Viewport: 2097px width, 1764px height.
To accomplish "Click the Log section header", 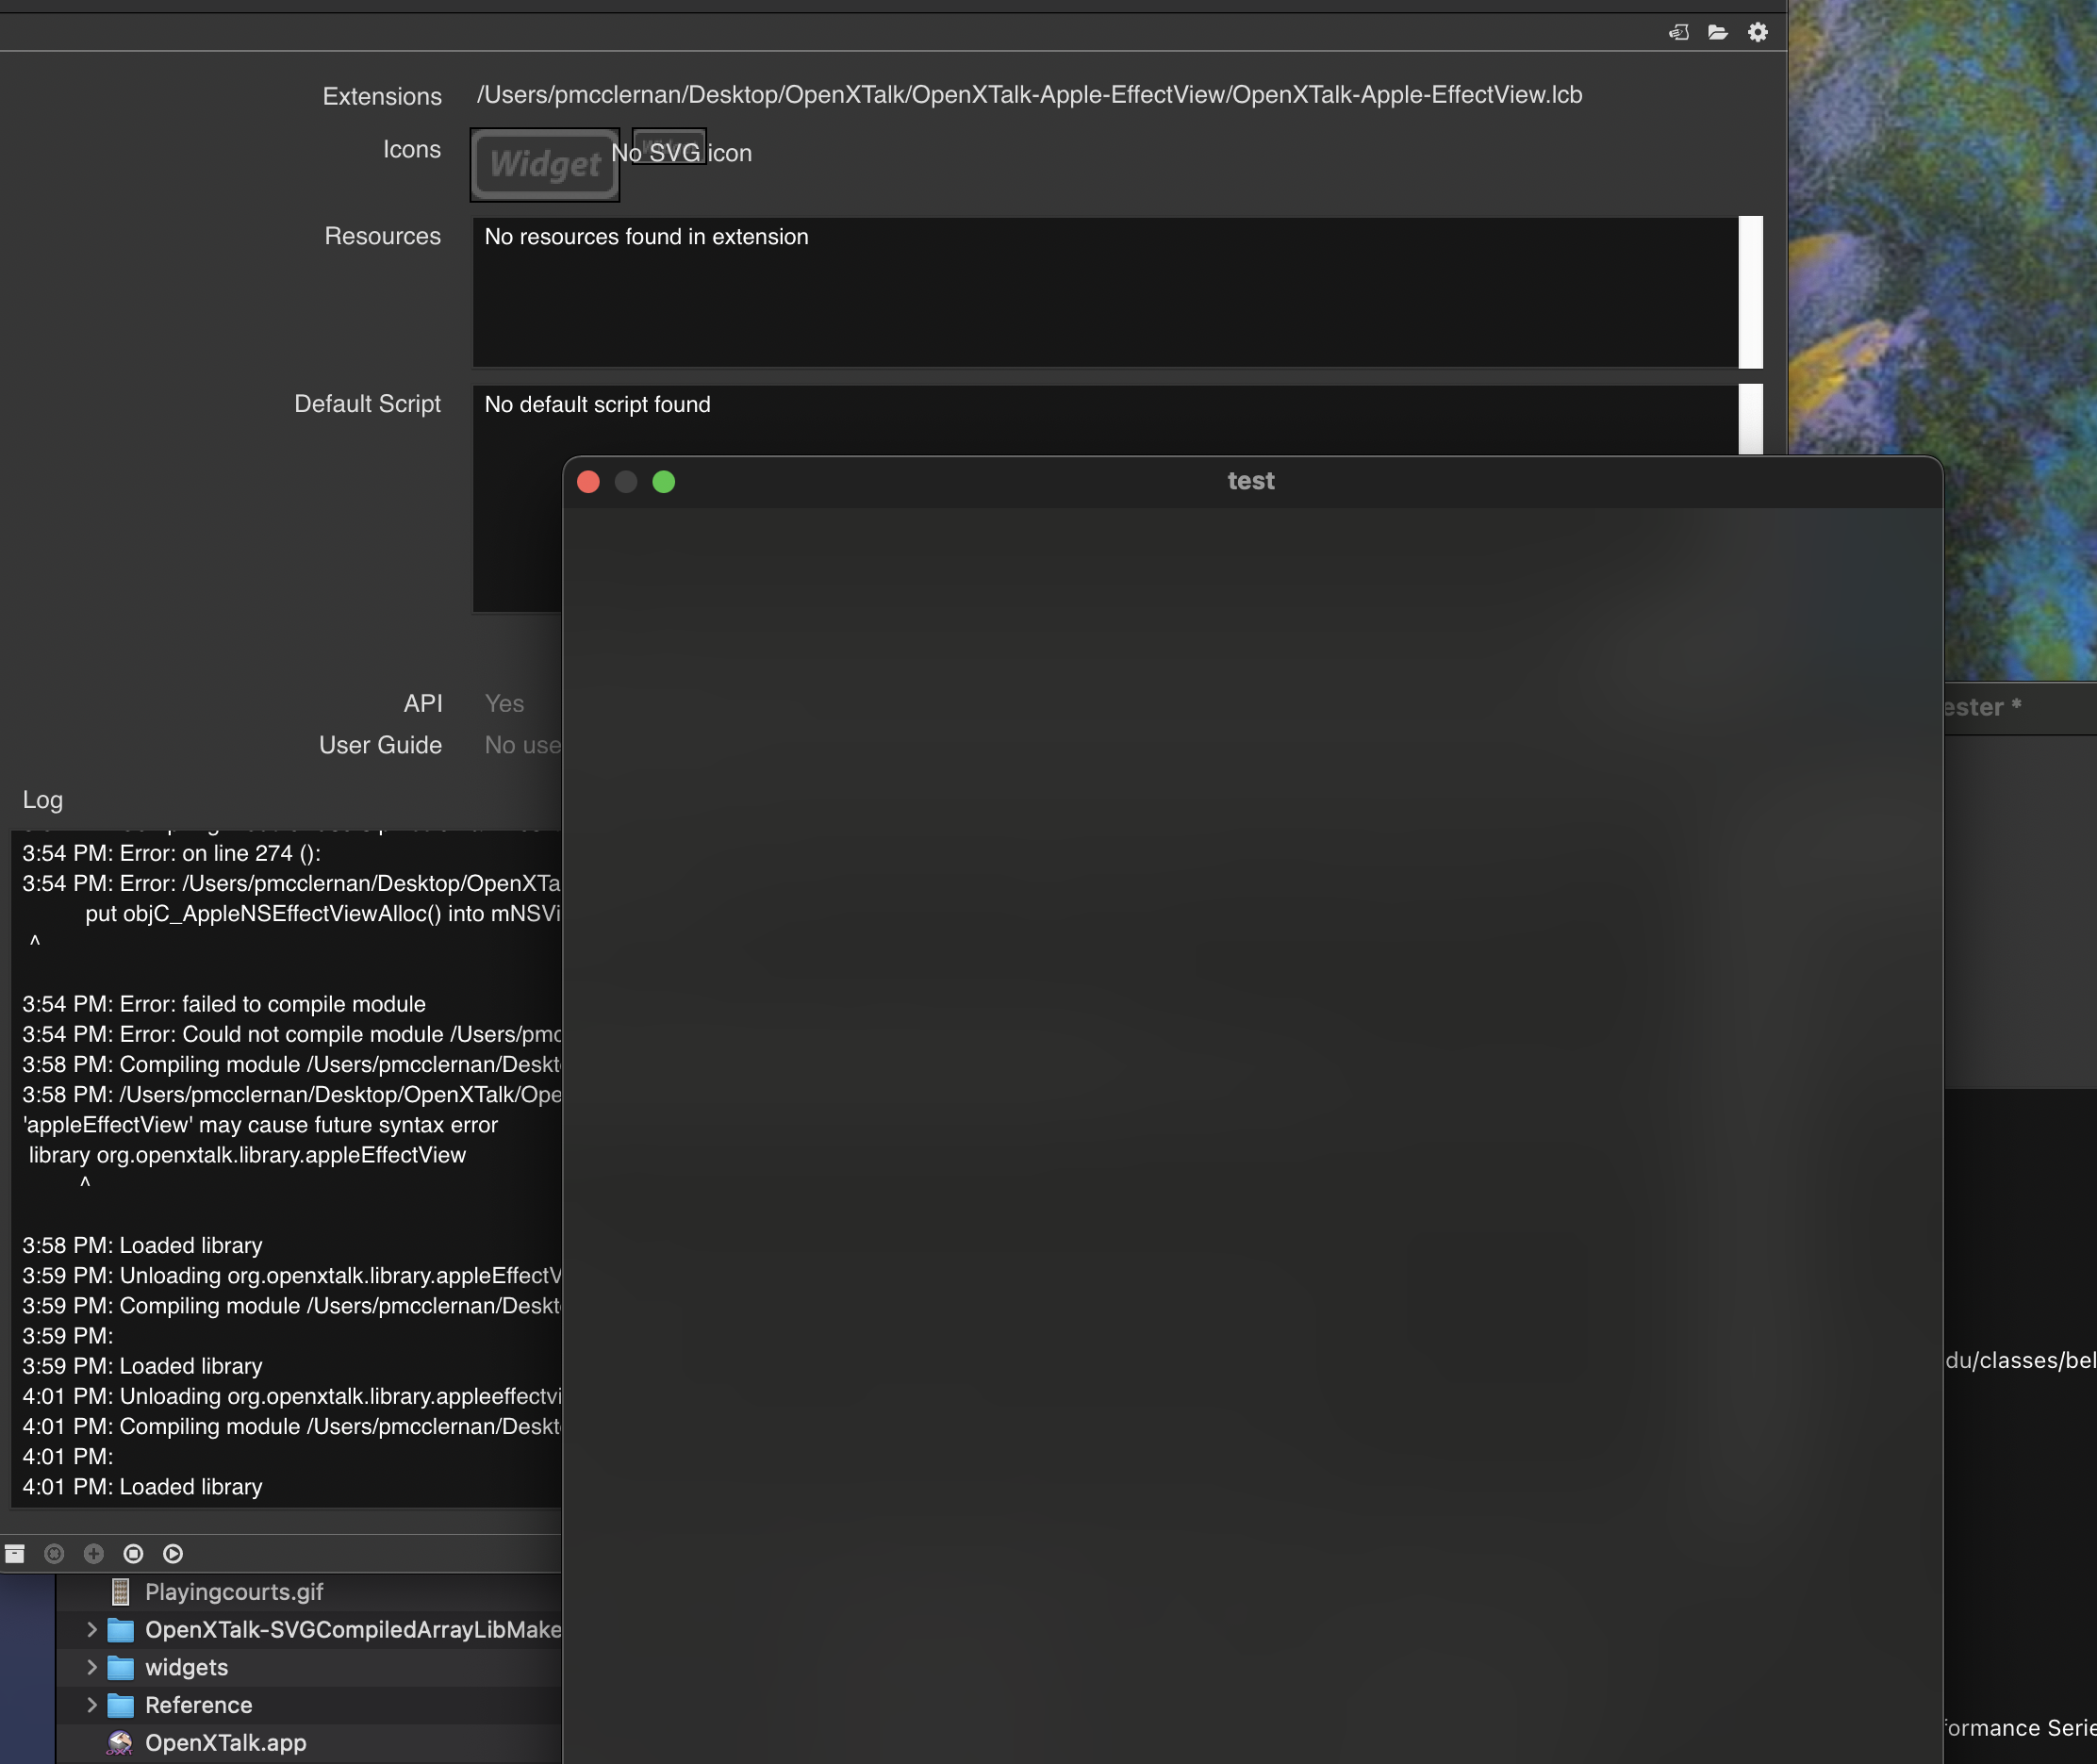I will click(x=42, y=800).
